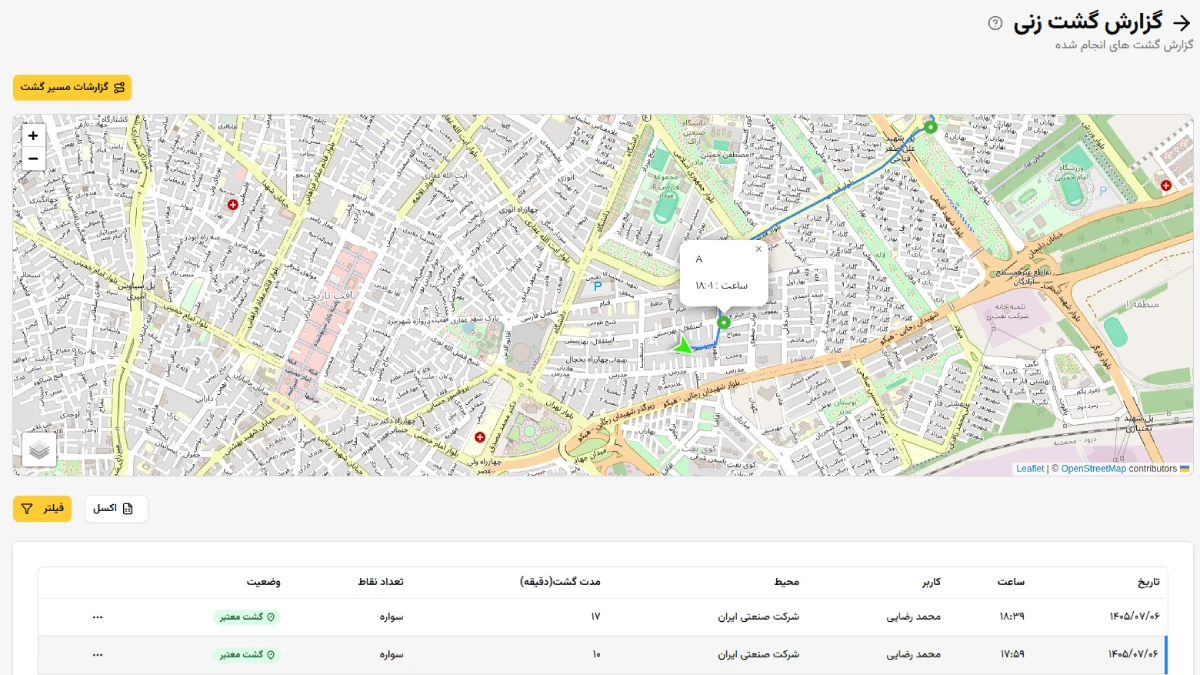Click the back arrow beside گزارش گشت زنی
1200x675 pixels.
pyautogui.click(x=1180, y=22)
